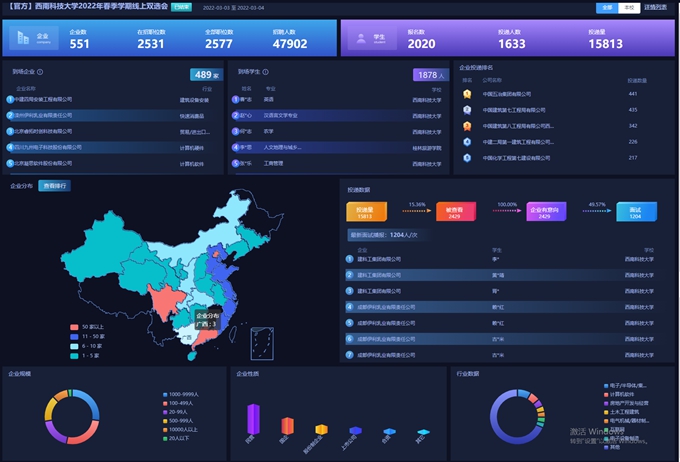Toggle 100-499人 legend in 企业规模 chart
This screenshot has height=462, width=680.
point(178,403)
